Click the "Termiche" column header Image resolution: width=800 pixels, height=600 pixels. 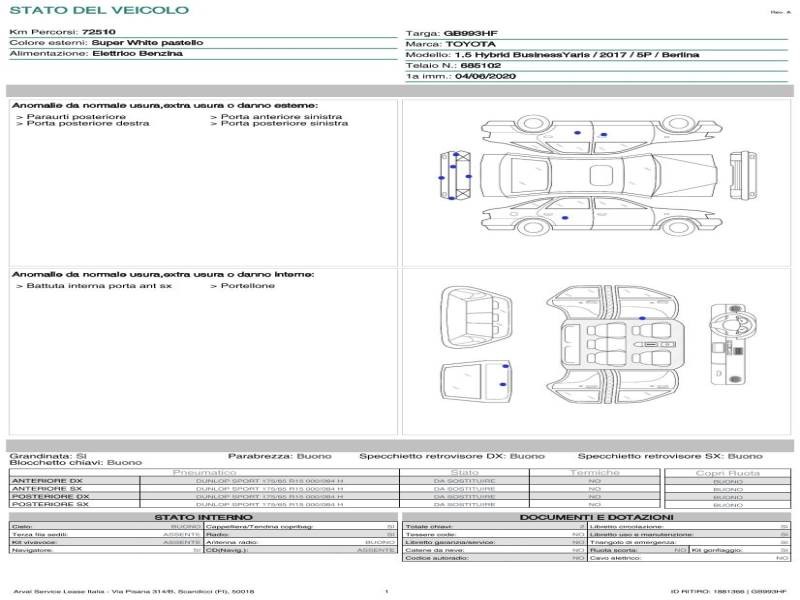click(595, 473)
